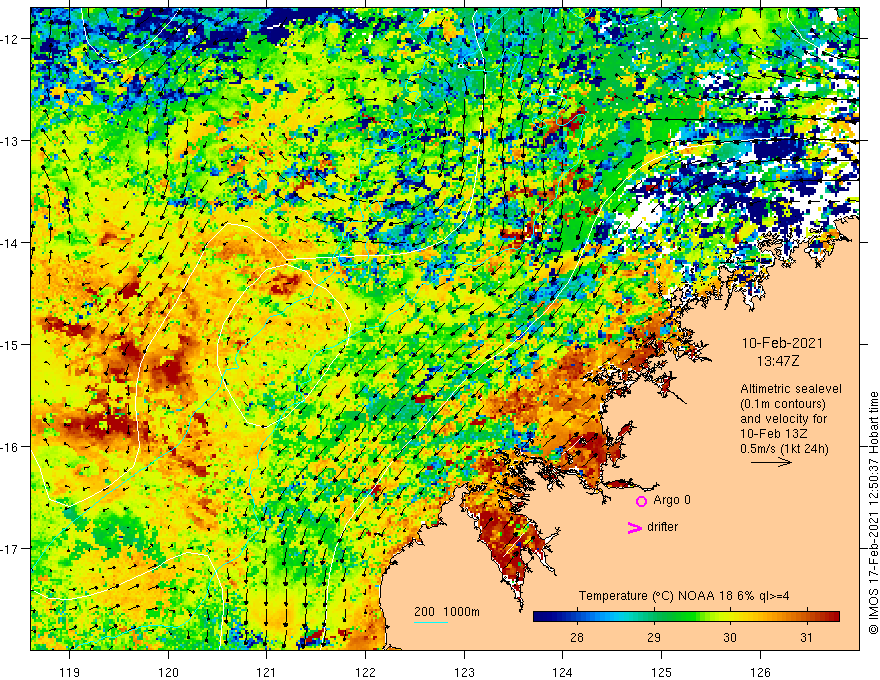Click latitude axis label '-12'
This screenshot has width=880, height=680.
click(x=10, y=39)
